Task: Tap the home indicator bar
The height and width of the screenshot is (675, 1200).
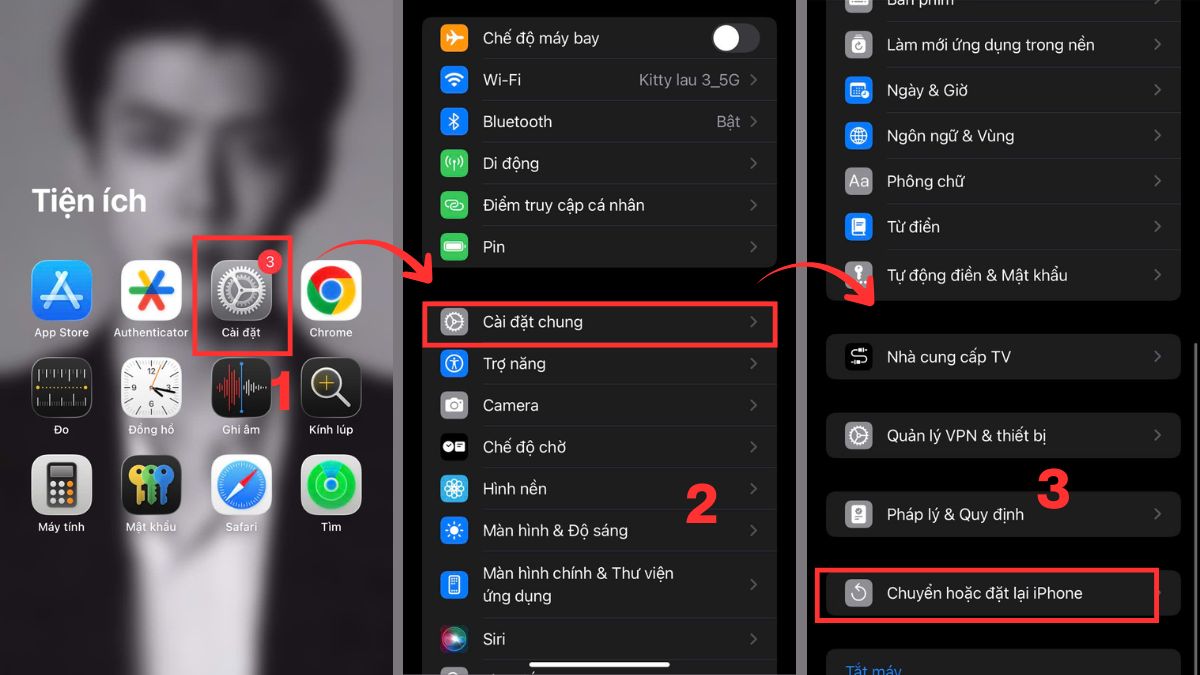Action: [599, 664]
